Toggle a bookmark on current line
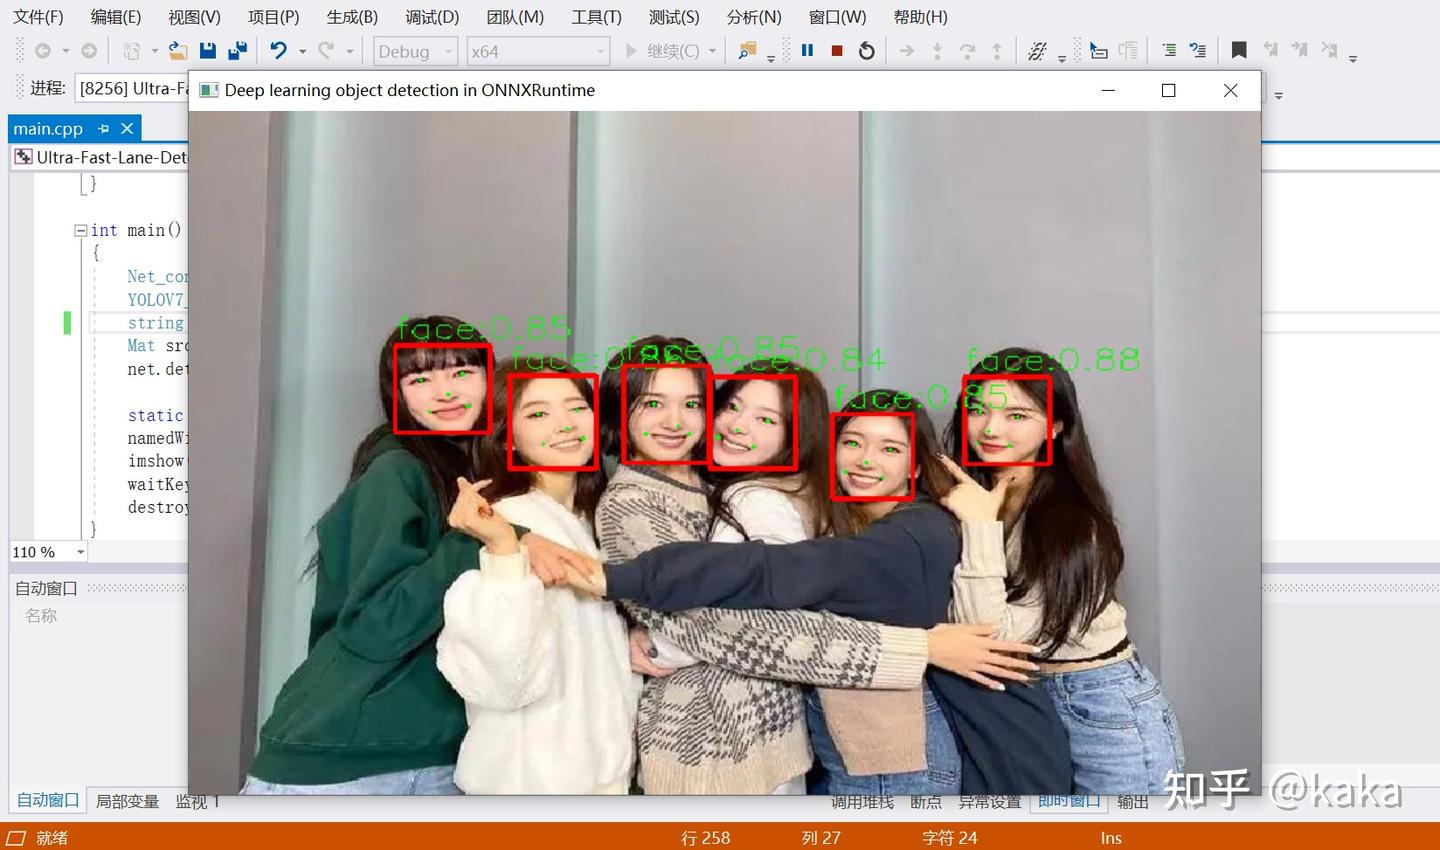This screenshot has height=850, width=1440. point(1238,50)
